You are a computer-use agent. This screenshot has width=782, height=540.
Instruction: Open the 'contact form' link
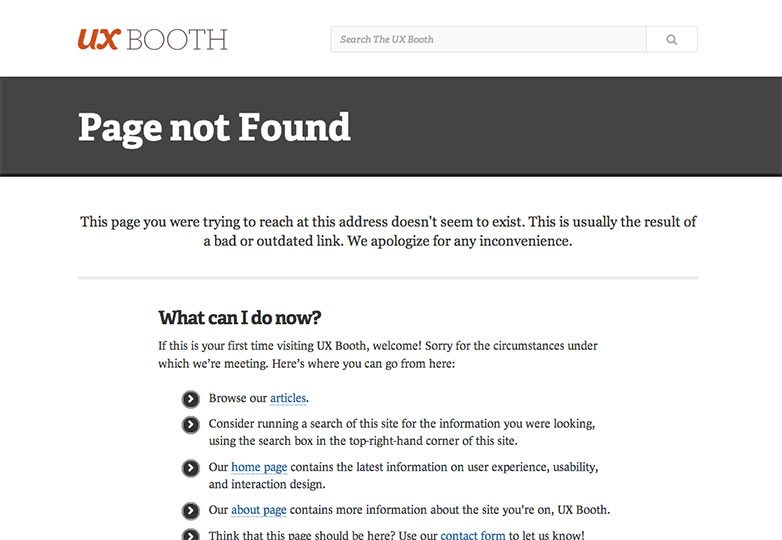pyautogui.click(x=473, y=535)
